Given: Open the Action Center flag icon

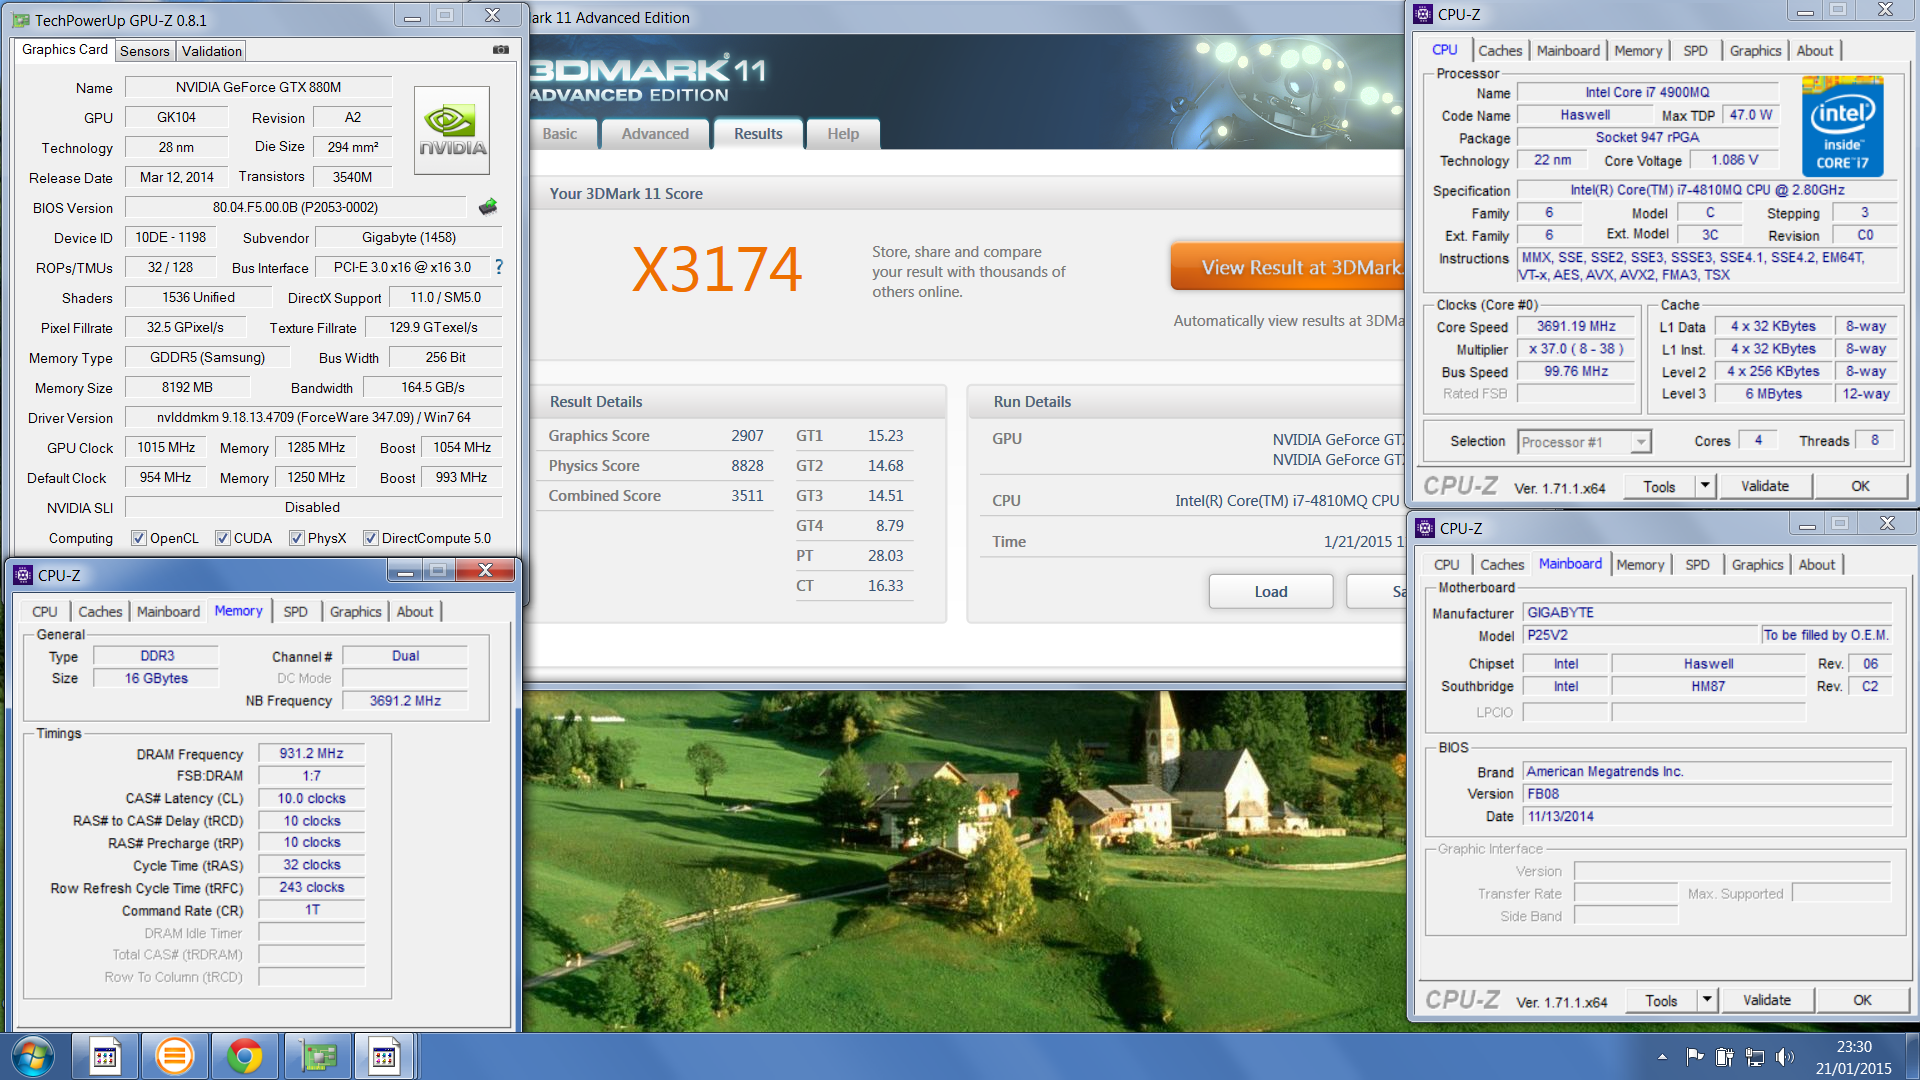Looking at the screenshot, I should 1694,1057.
